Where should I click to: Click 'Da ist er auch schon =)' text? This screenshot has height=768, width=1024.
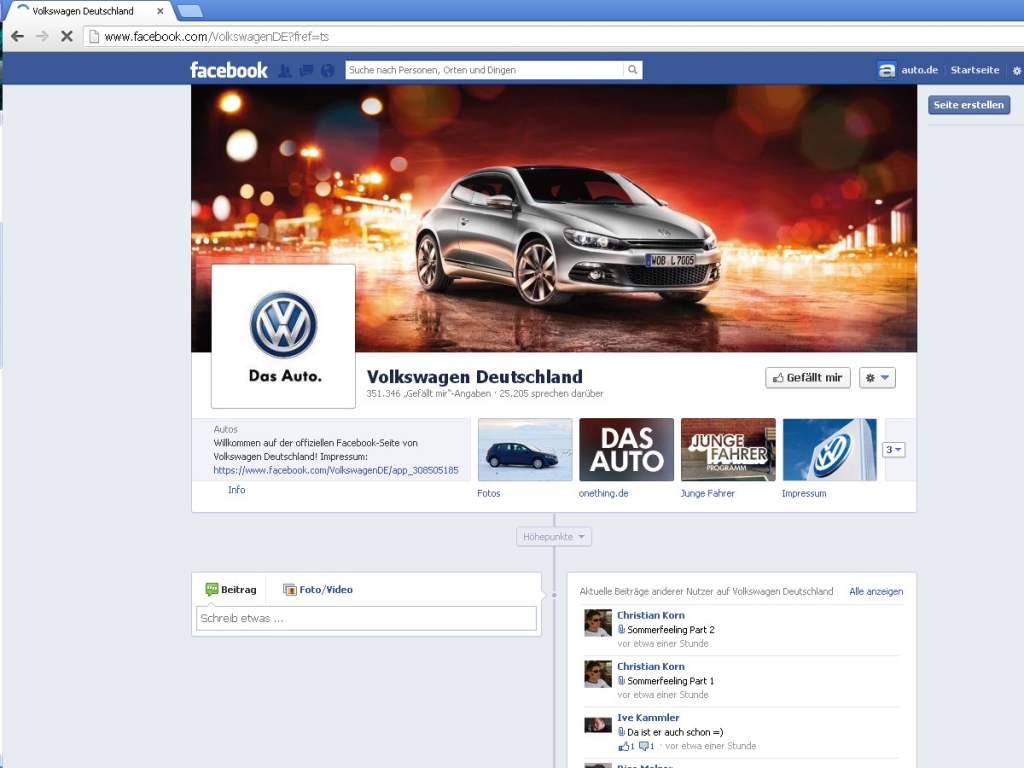tap(675, 732)
